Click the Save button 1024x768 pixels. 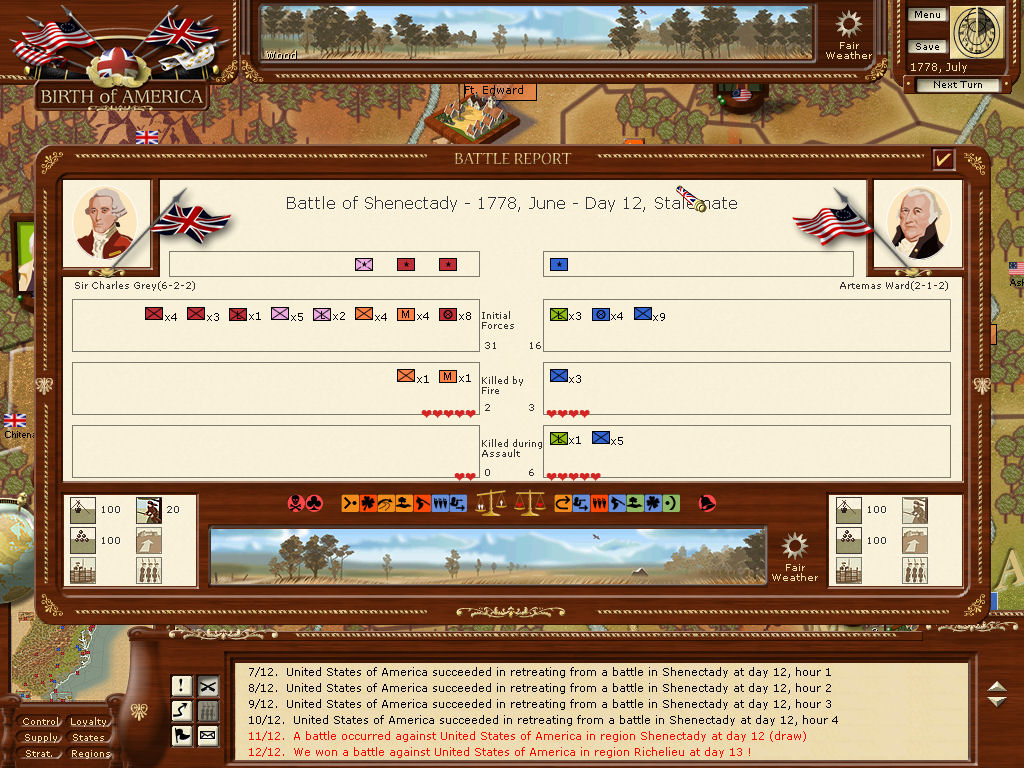pyautogui.click(x=927, y=47)
